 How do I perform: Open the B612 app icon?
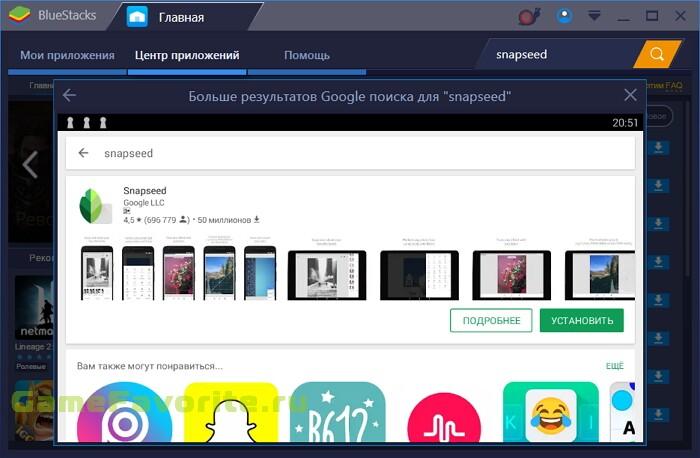pos(338,412)
